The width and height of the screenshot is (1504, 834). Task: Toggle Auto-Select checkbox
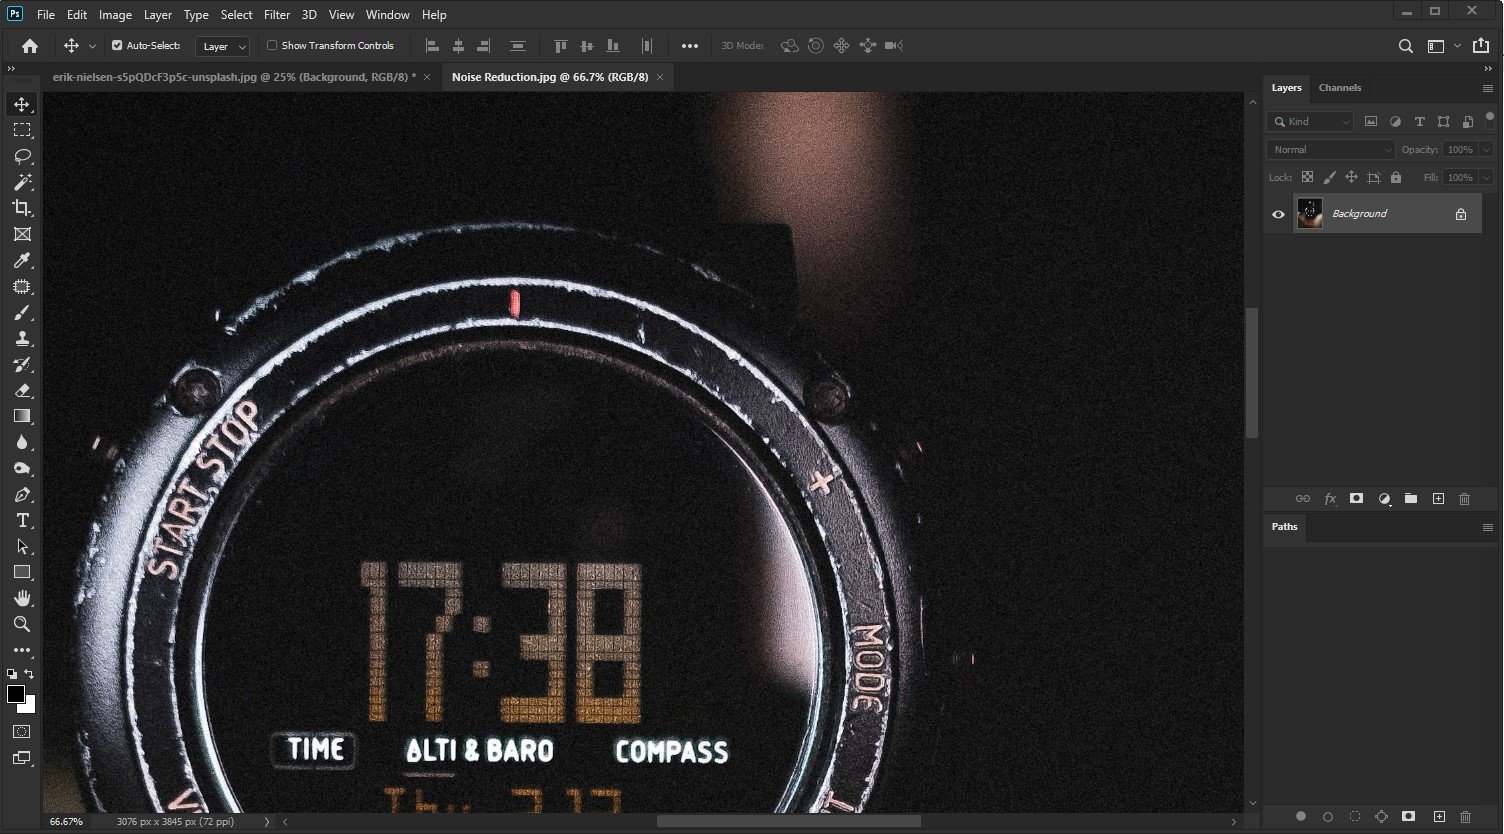tap(117, 46)
